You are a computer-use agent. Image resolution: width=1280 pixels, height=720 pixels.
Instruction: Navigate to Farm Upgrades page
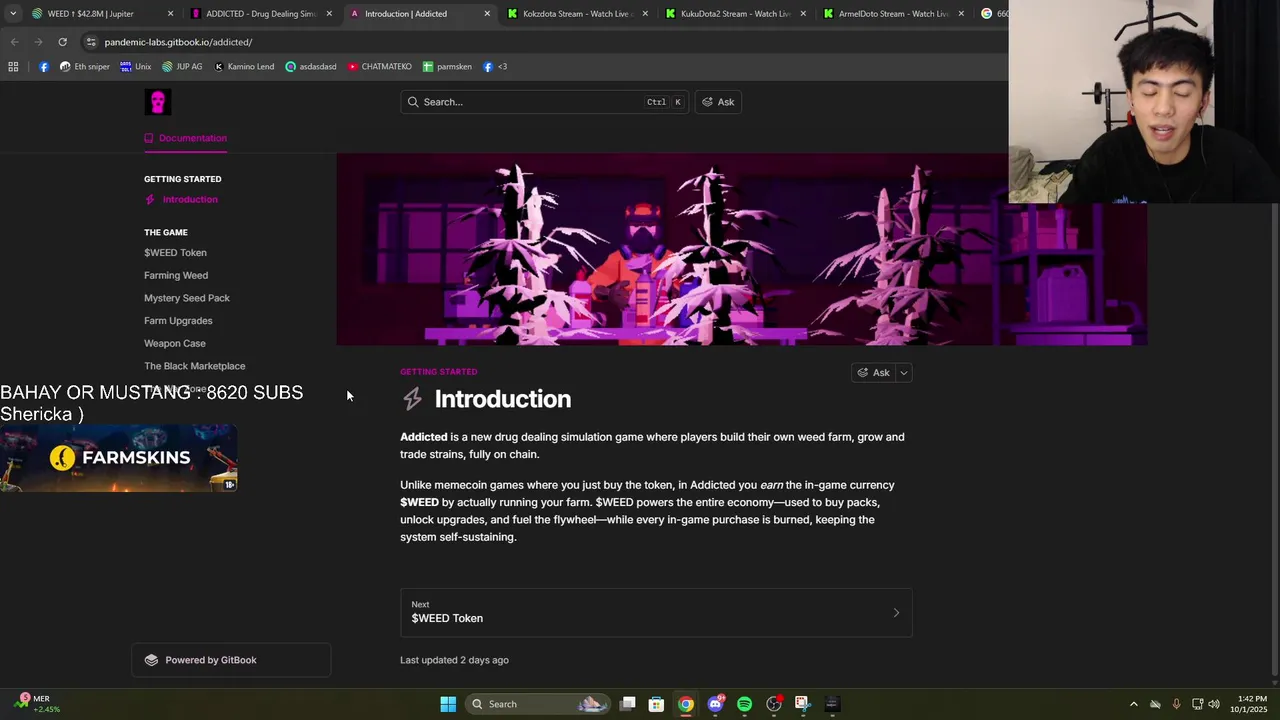pyautogui.click(x=178, y=321)
